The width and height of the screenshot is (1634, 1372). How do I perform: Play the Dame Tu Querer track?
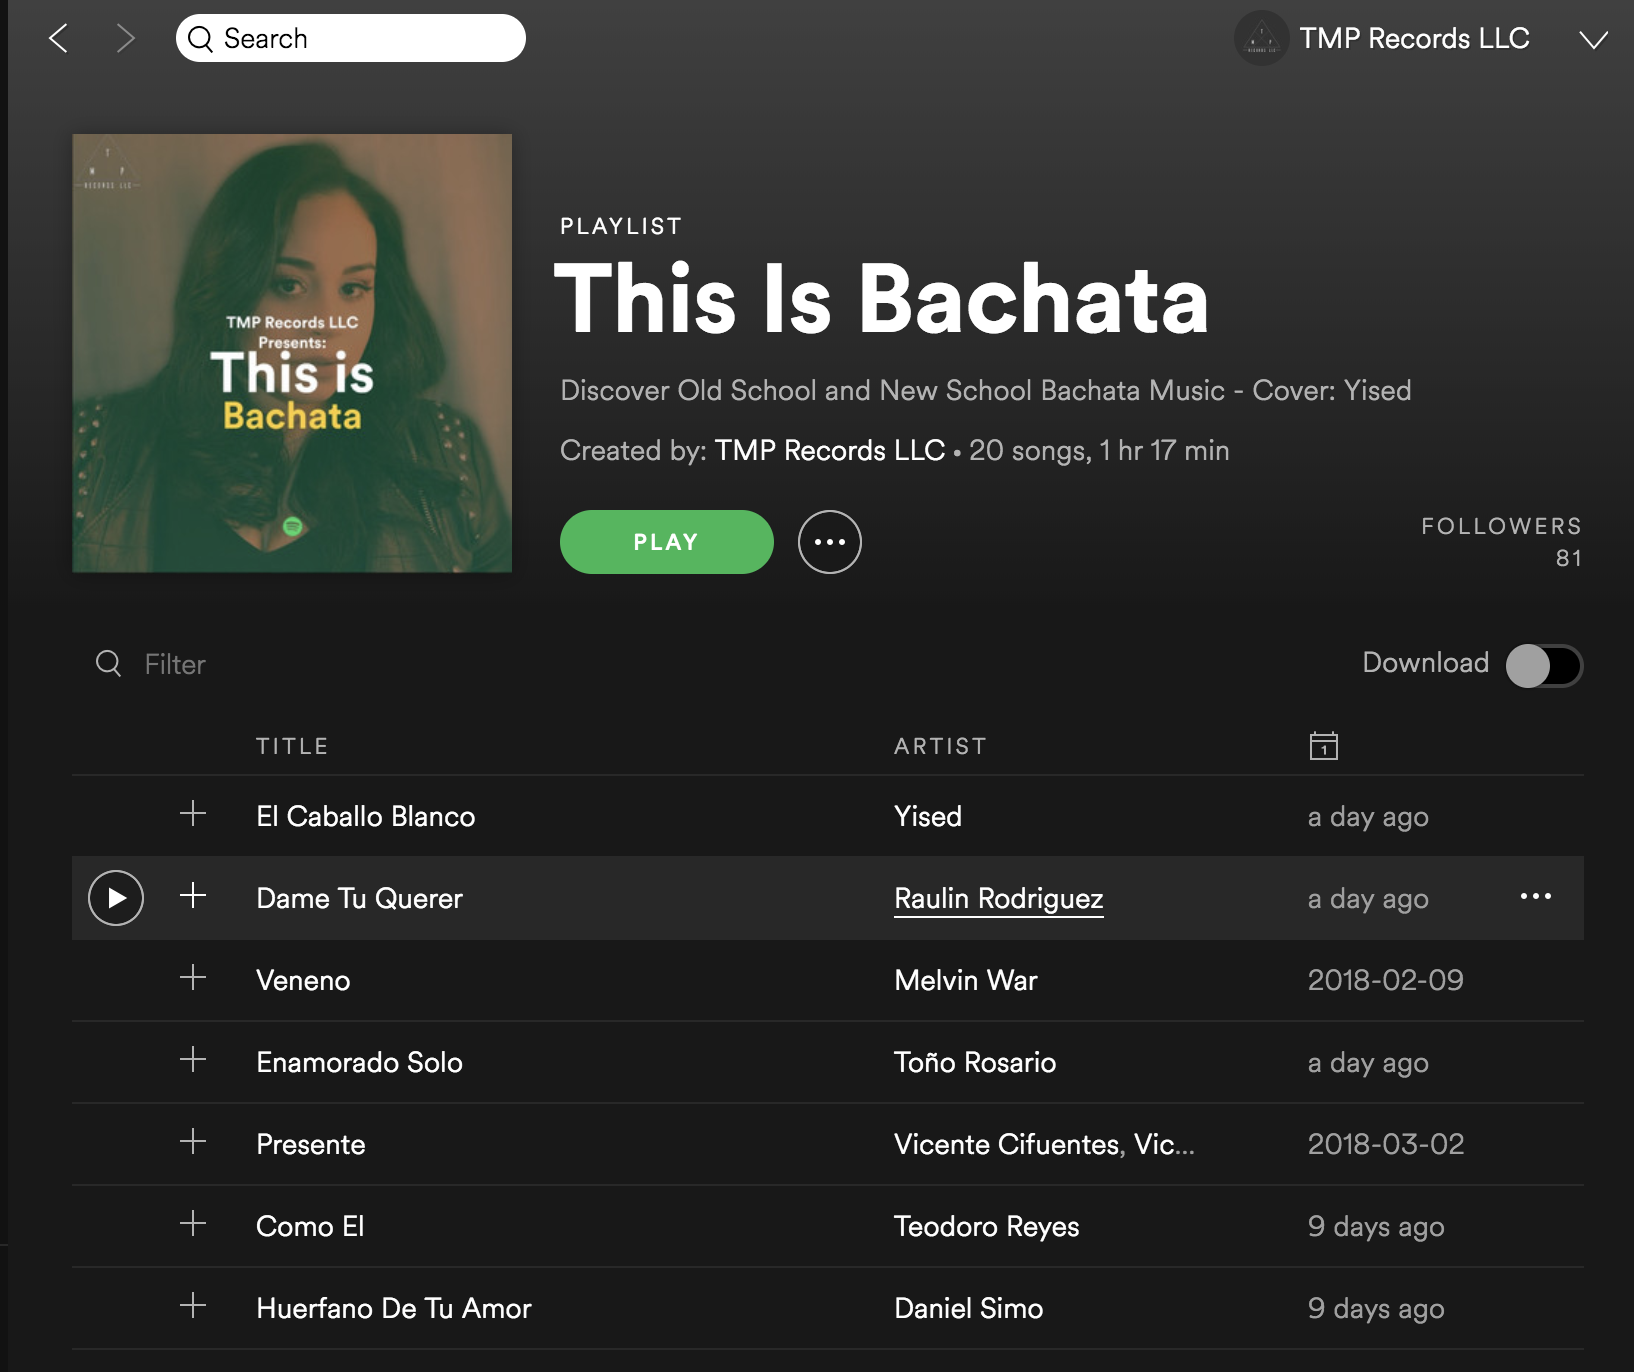[x=116, y=898]
